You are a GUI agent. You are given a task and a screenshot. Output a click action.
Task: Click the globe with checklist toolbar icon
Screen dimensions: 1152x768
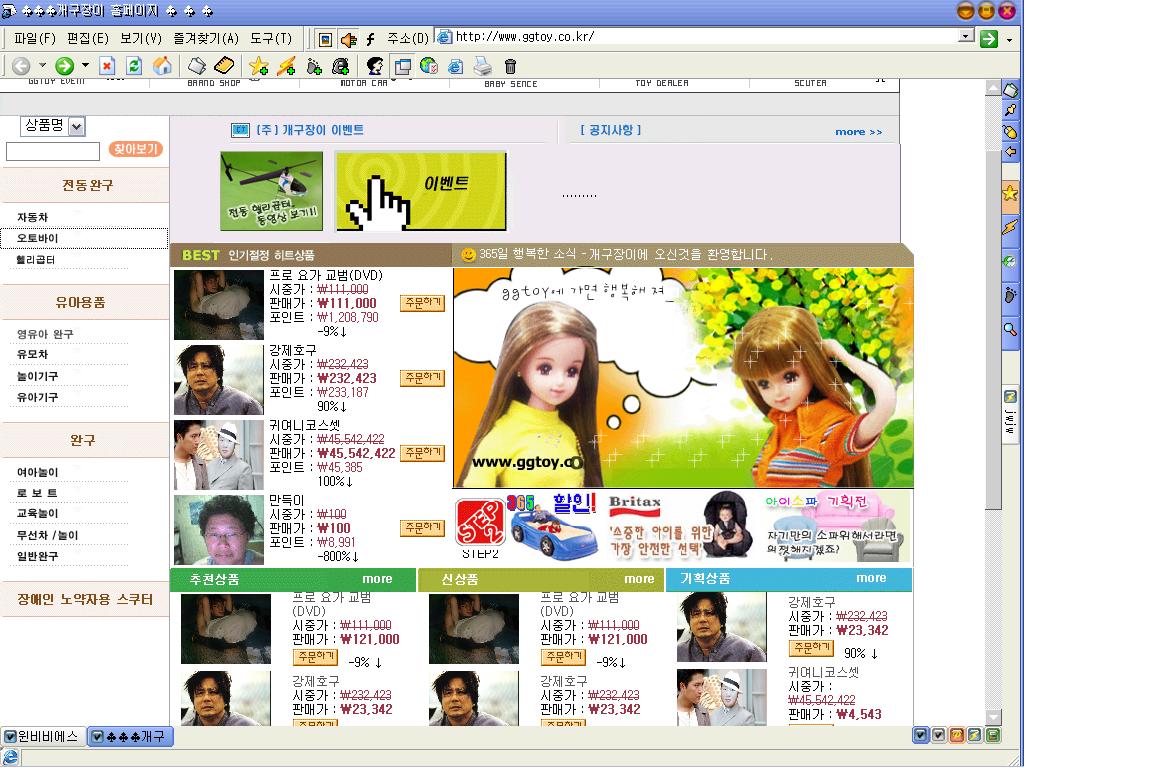429,66
